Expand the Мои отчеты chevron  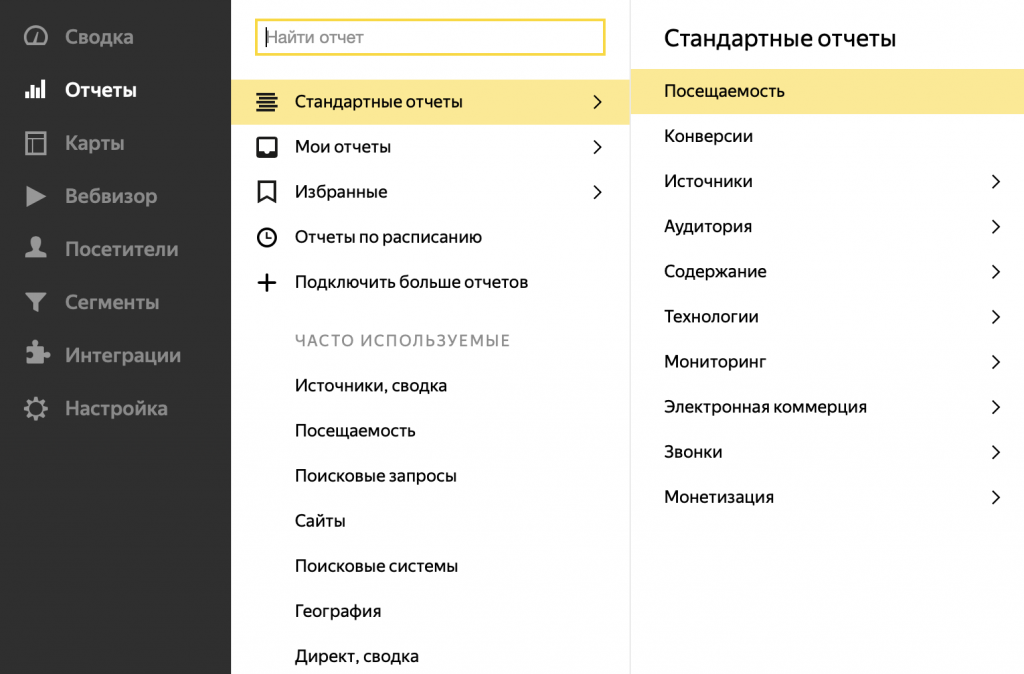click(x=597, y=147)
